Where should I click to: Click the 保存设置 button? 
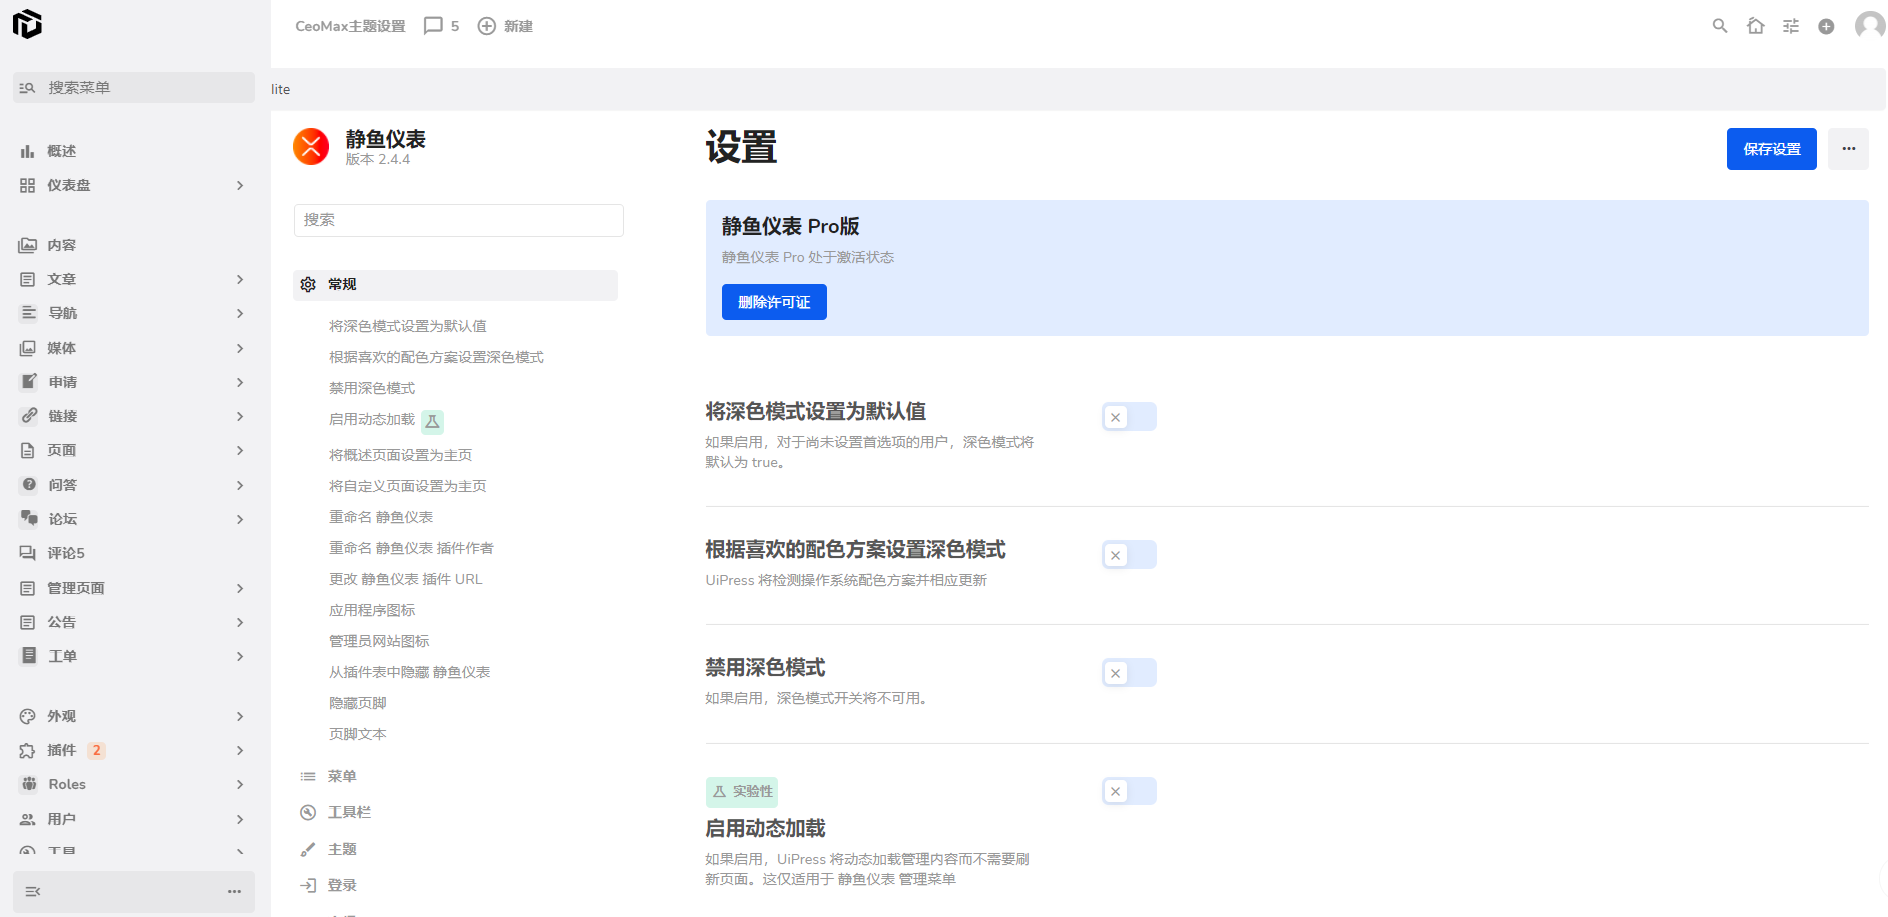1771,149
